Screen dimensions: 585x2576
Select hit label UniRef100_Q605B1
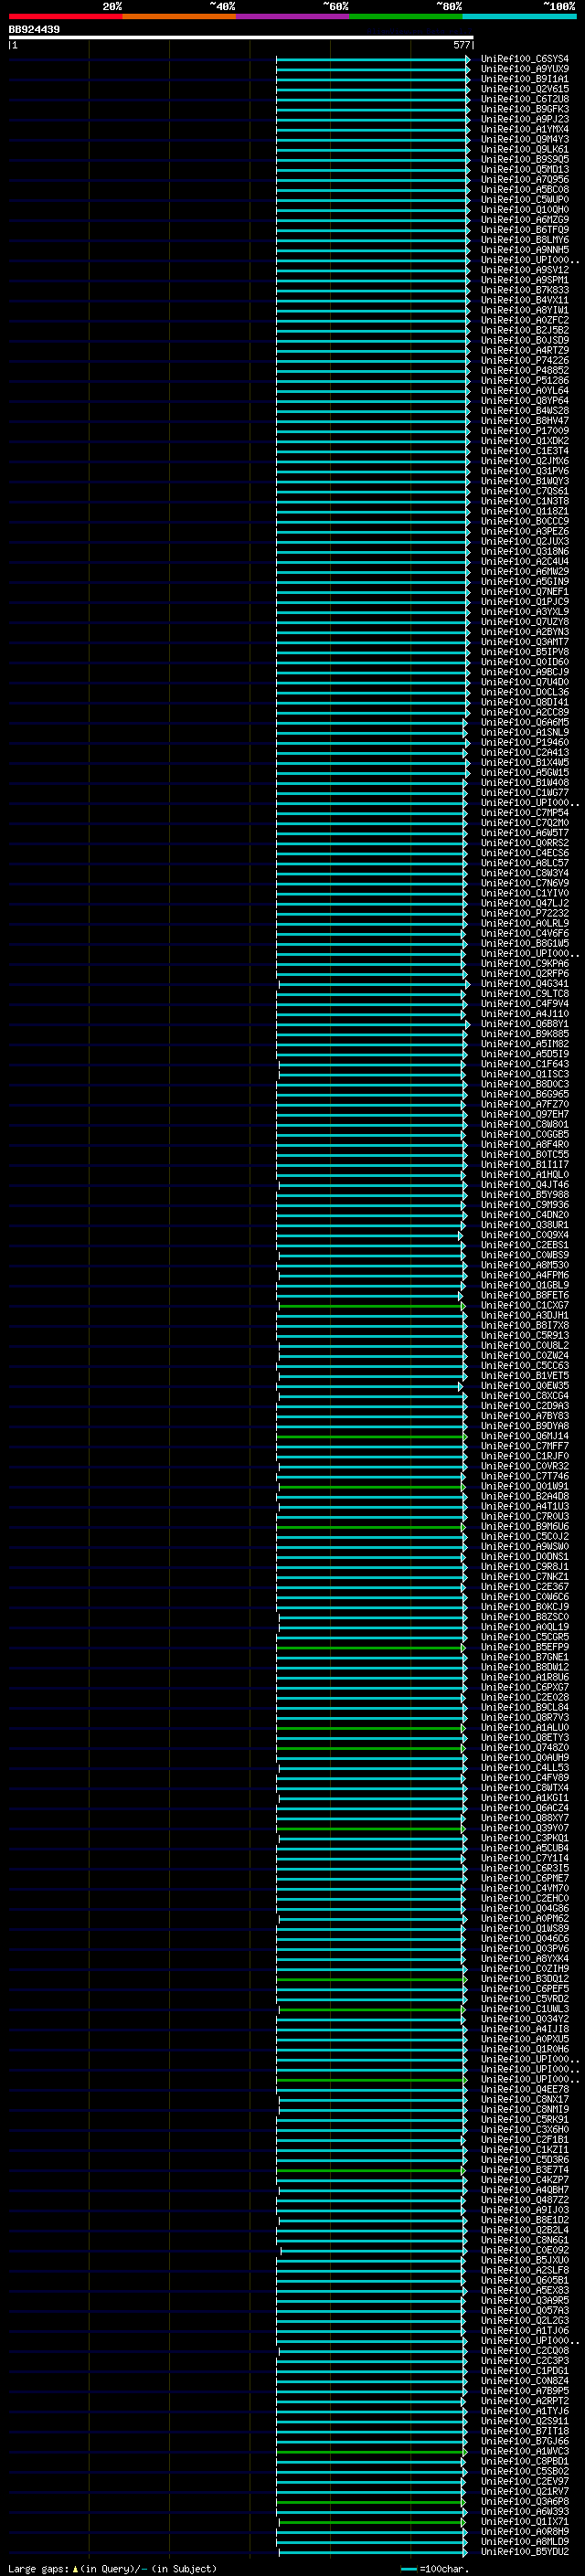[525, 2280]
